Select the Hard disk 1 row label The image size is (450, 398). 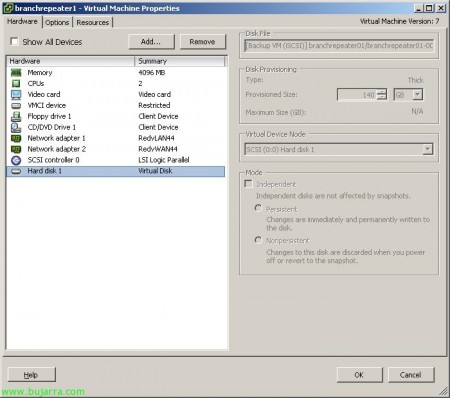(45, 171)
